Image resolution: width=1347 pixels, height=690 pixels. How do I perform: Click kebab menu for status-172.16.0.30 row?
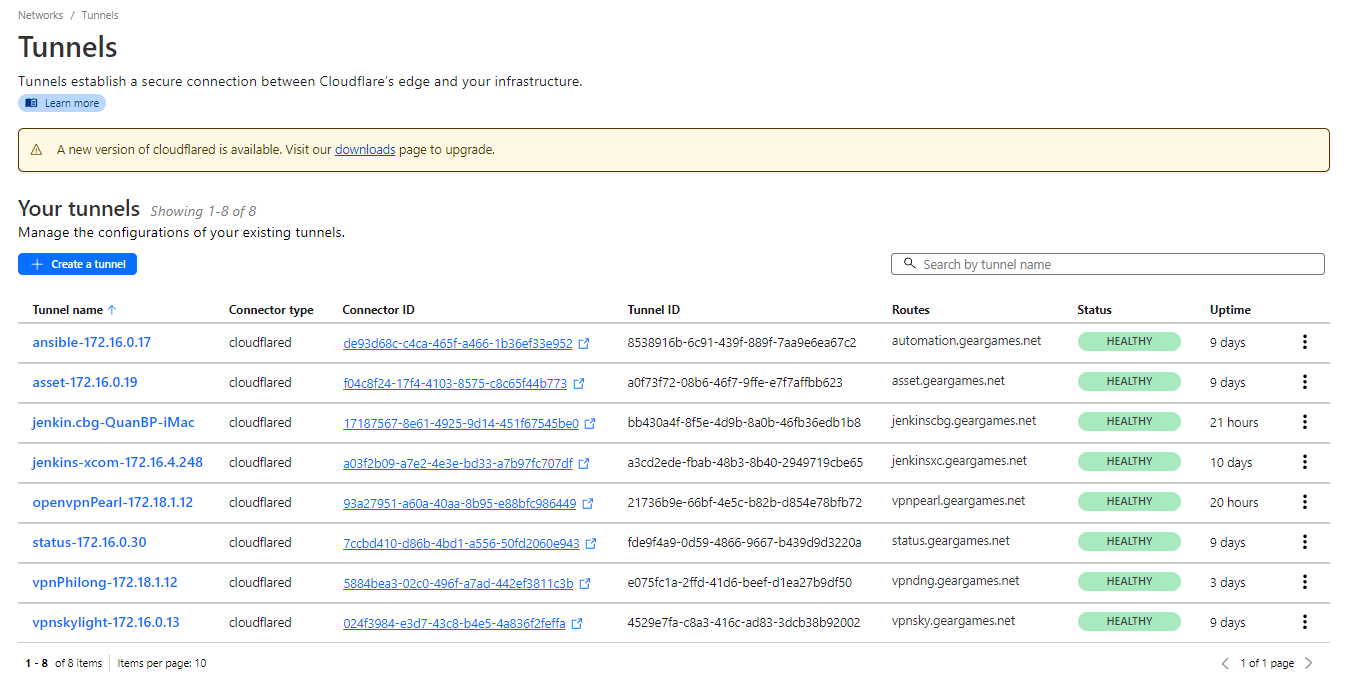(1304, 542)
